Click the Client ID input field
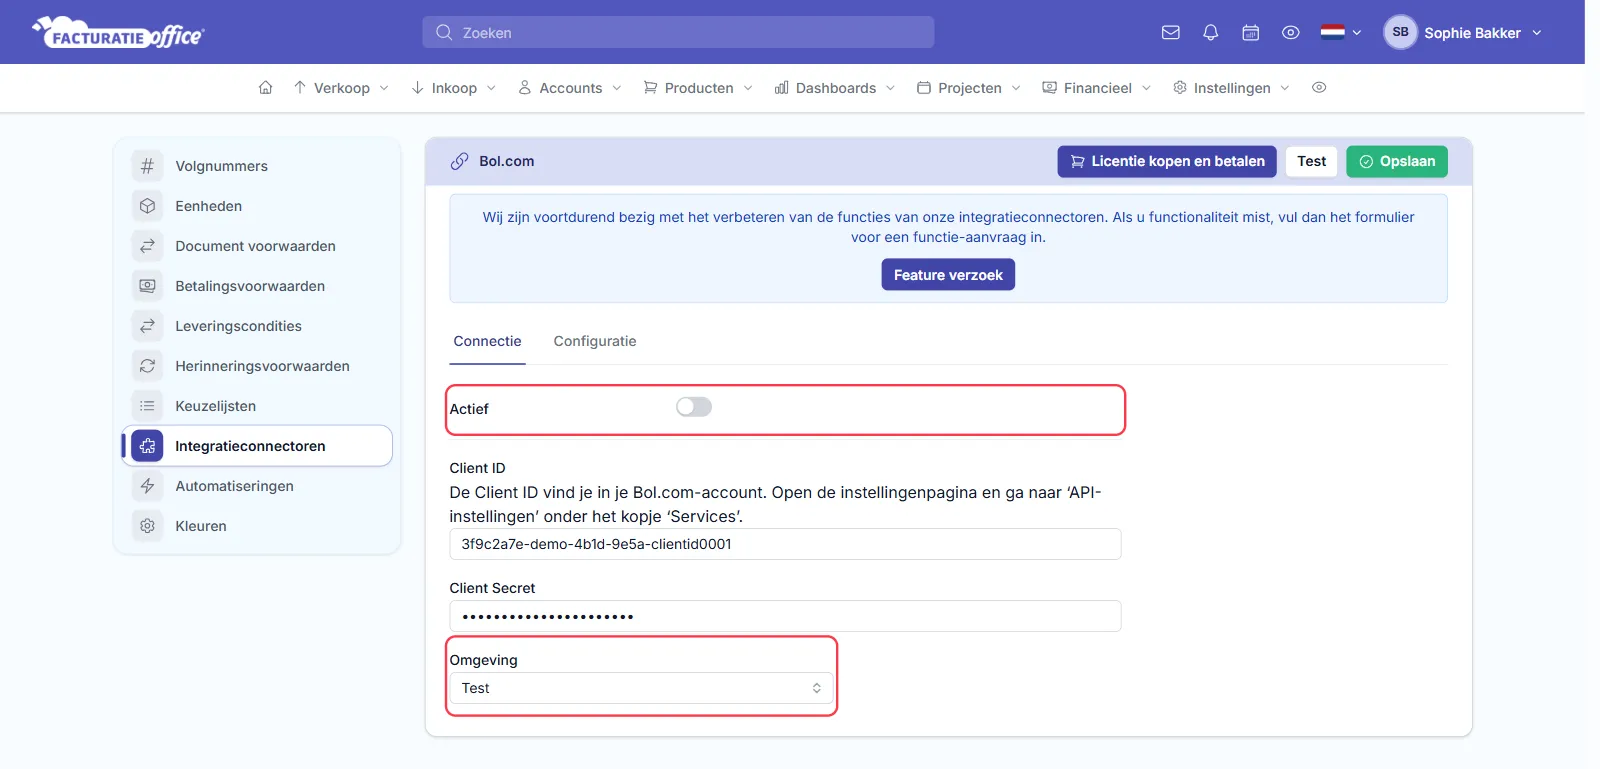 785,544
